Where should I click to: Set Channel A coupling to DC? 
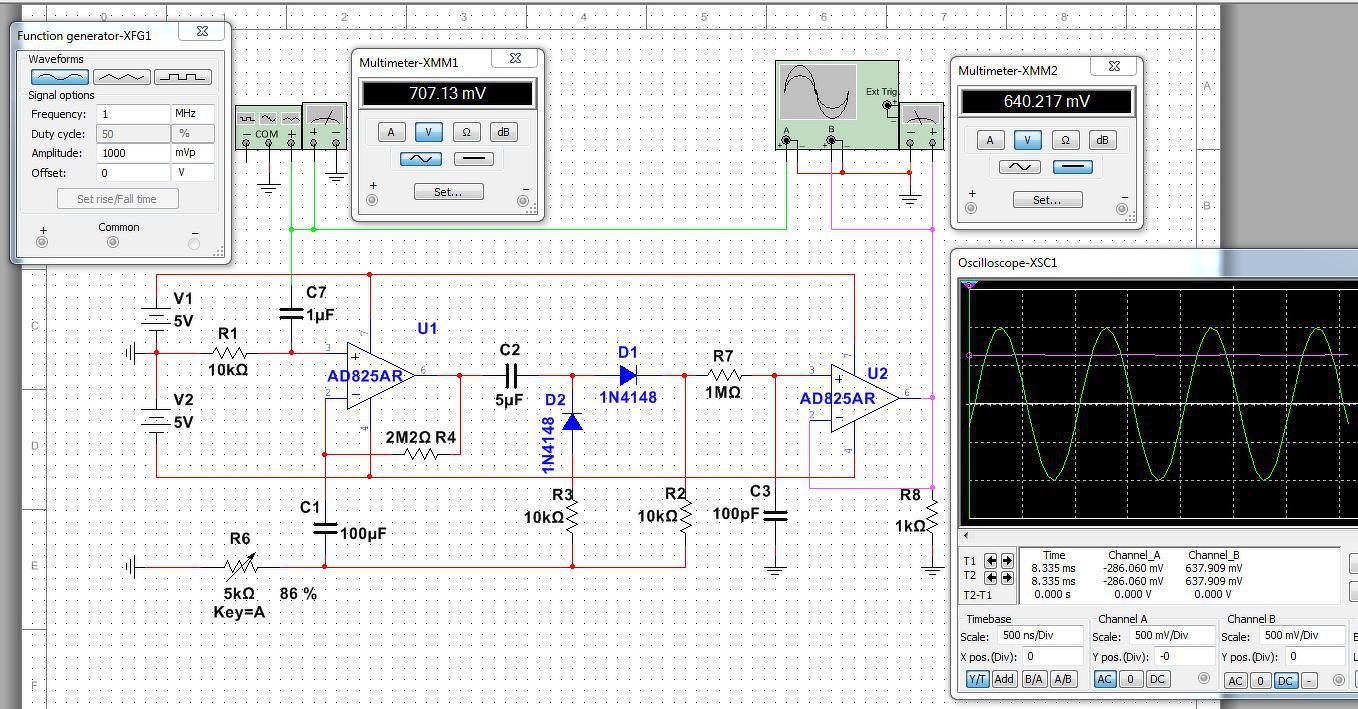point(1157,679)
